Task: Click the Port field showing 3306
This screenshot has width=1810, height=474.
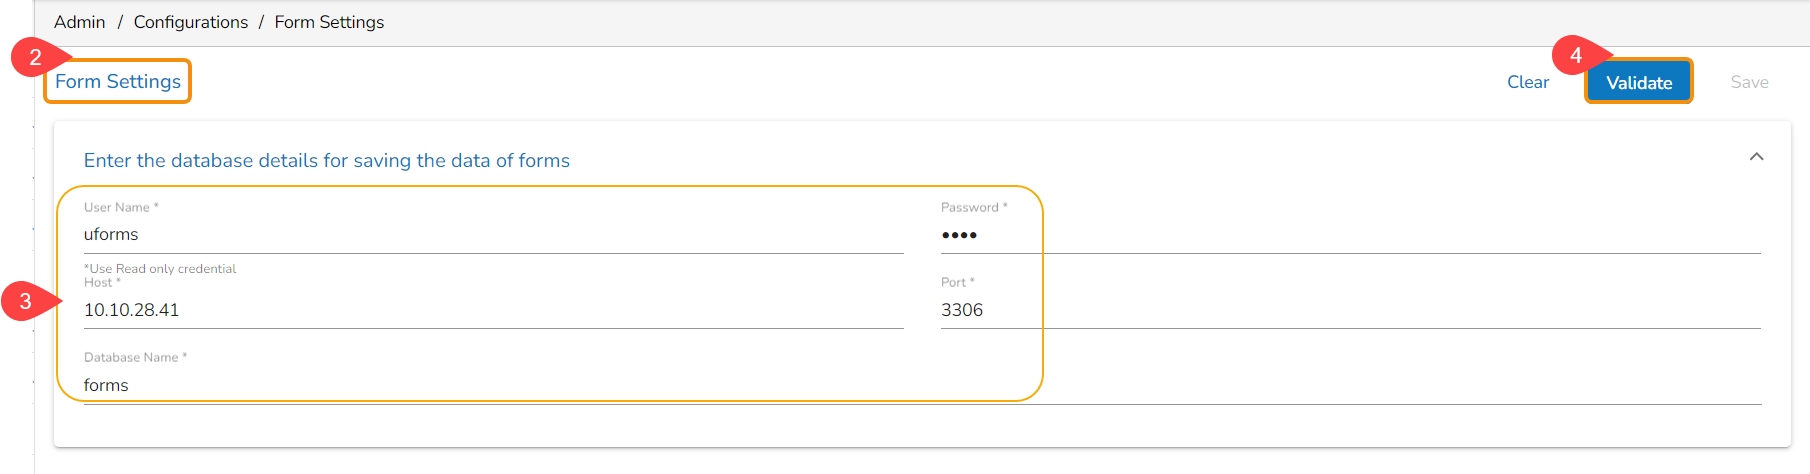Action: (x=1350, y=310)
